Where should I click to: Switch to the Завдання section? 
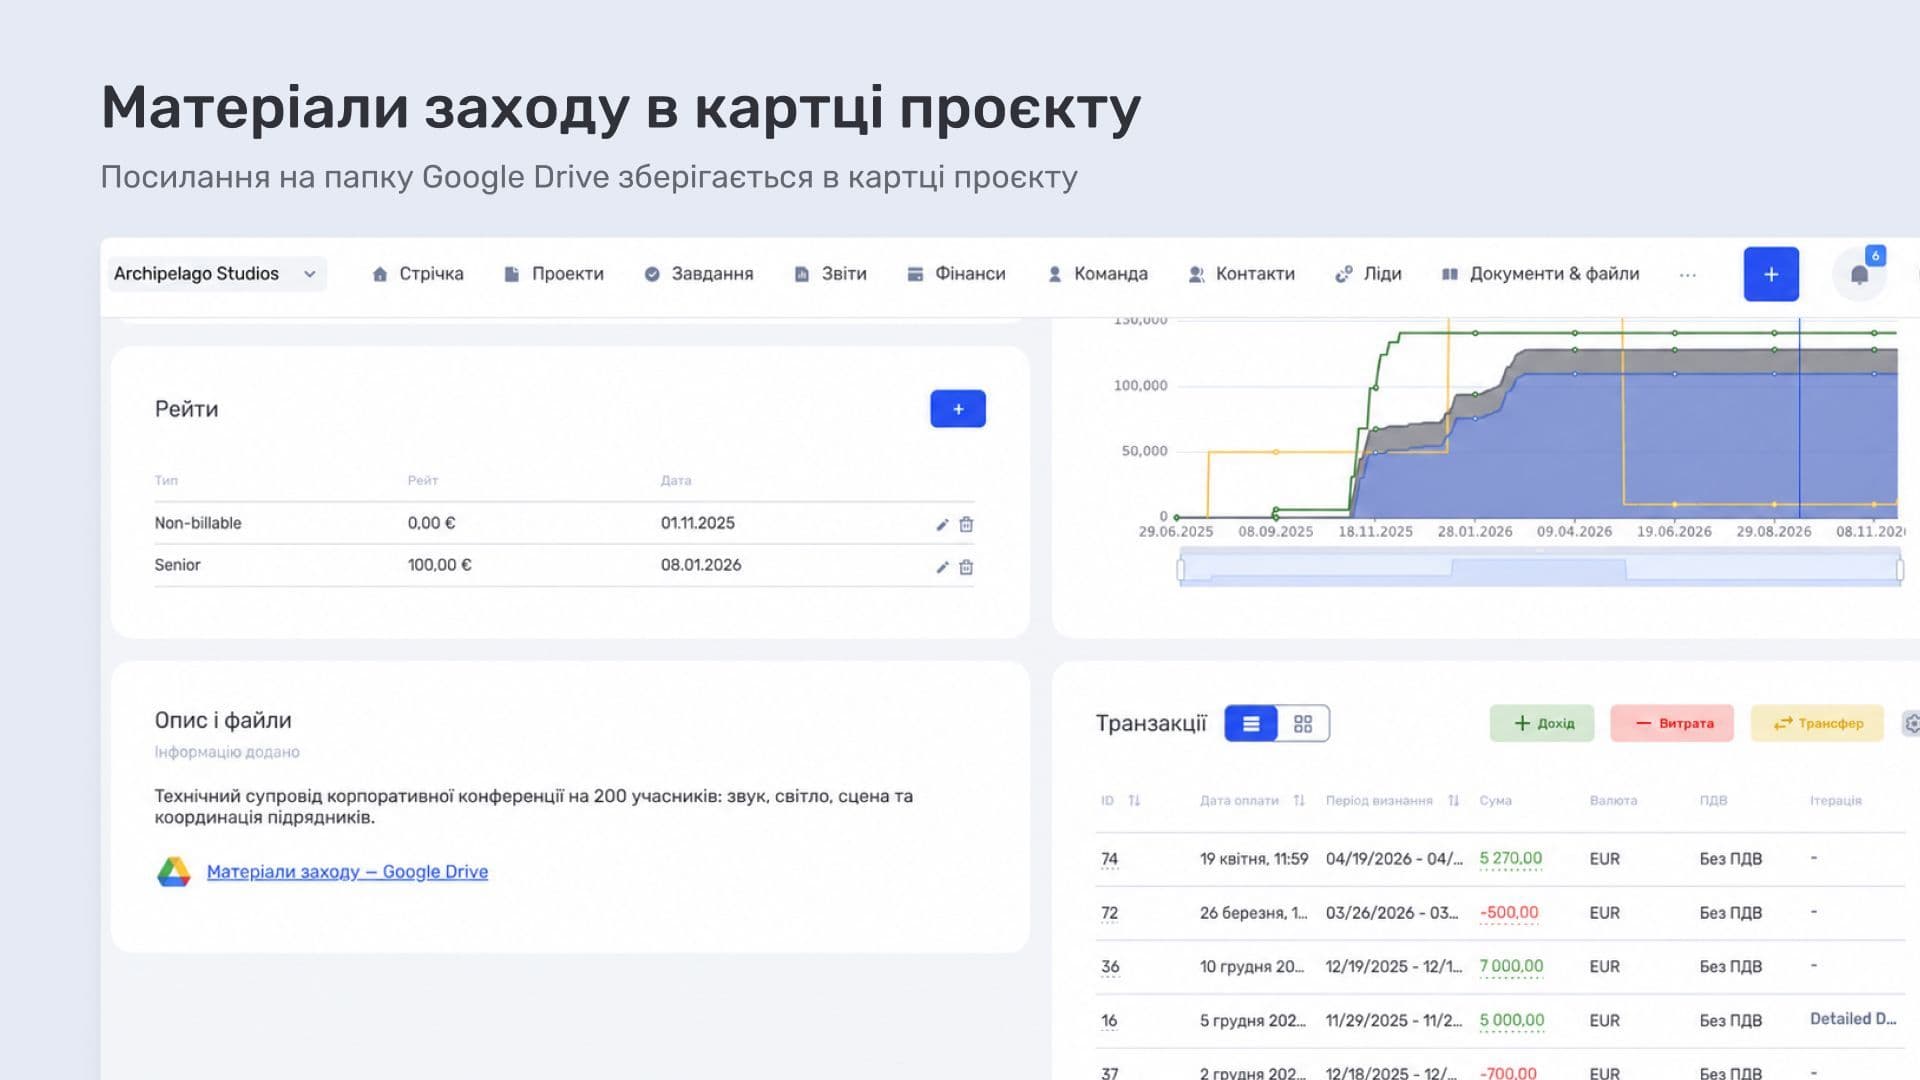[x=699, y=274]
